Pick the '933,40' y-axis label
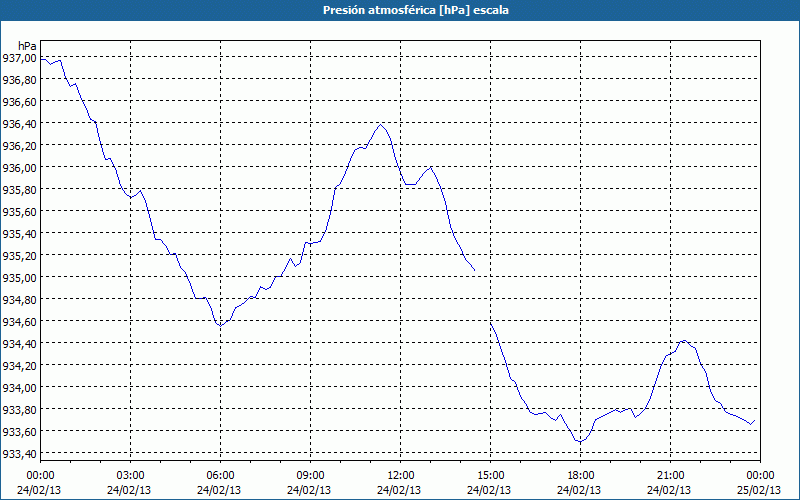The image size is (800, 500). pos(20,453)
